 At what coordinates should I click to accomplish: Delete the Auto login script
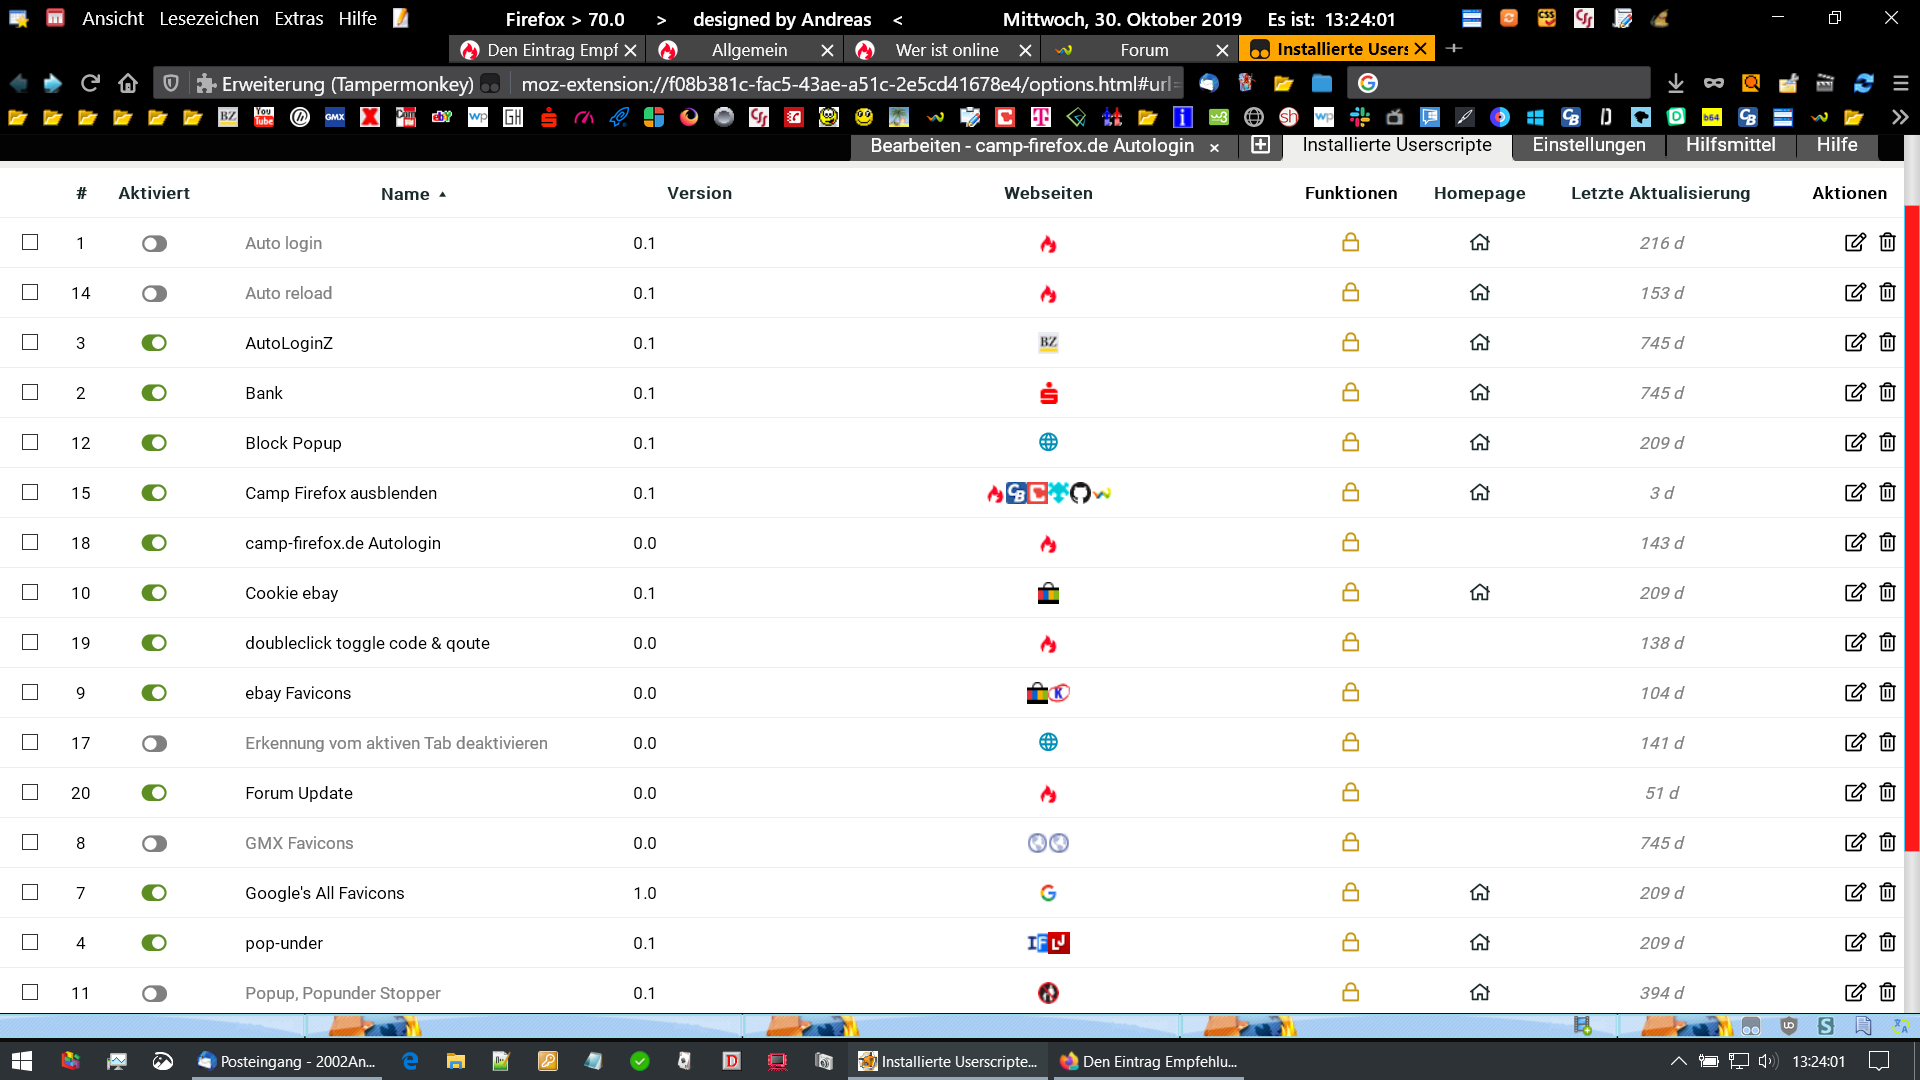click(1887, 242)
